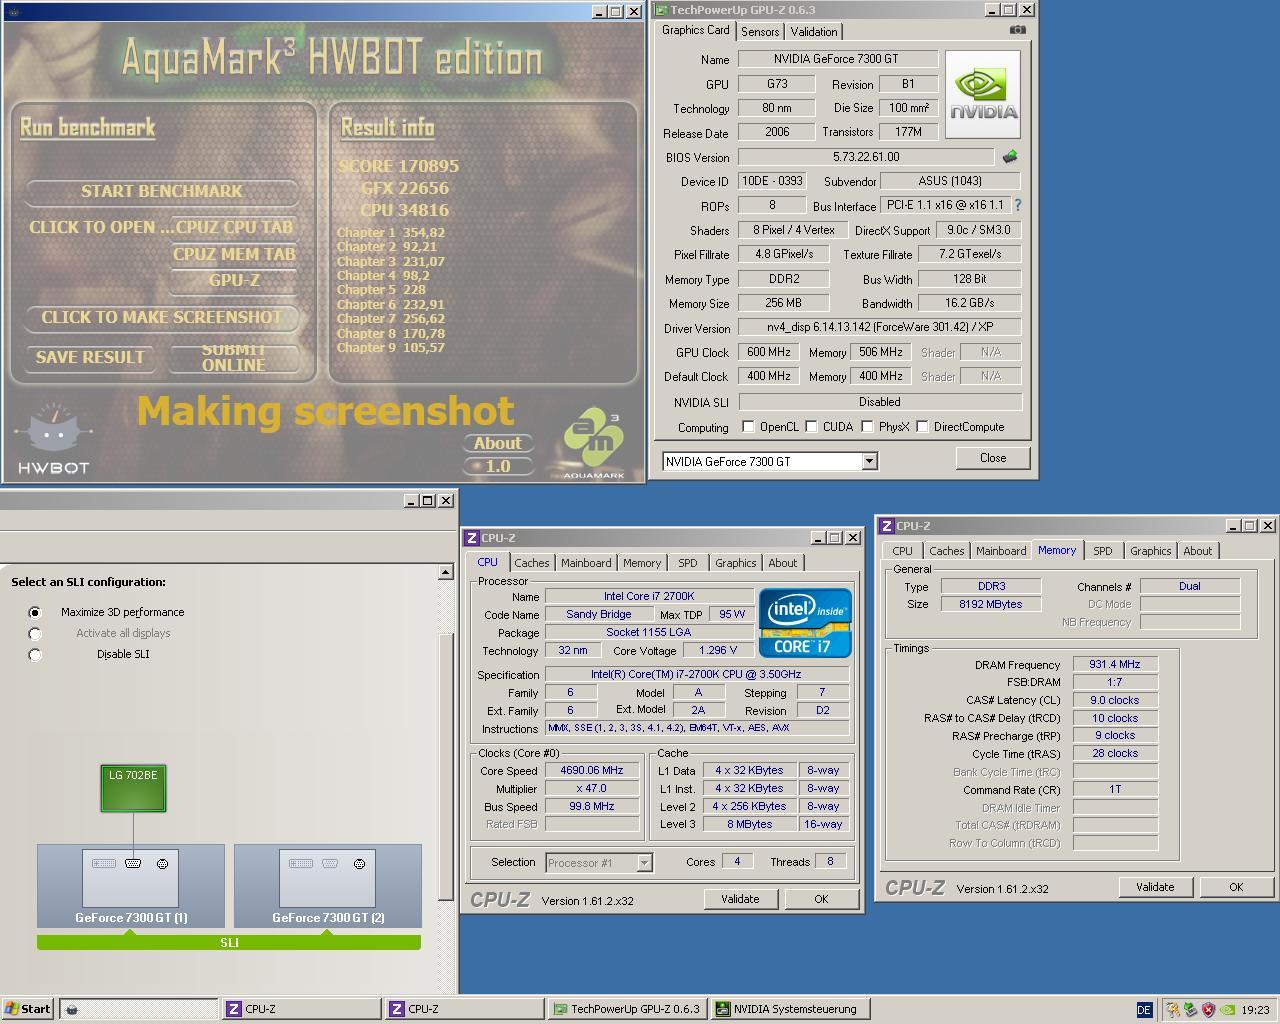
Task: Click OK in CPU-Z Memory window
Action: point(1236,887)
